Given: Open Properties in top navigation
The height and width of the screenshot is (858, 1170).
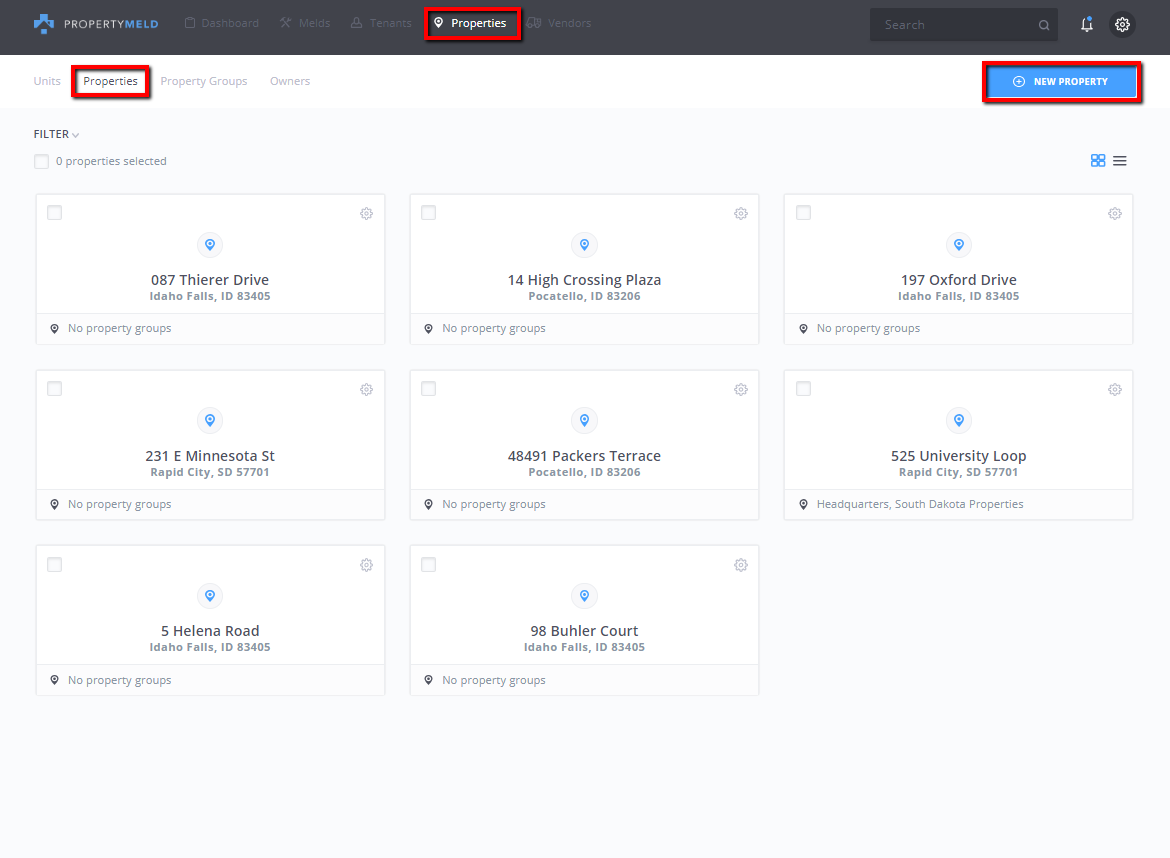Looking at the screenshot, I should point(471,23).
